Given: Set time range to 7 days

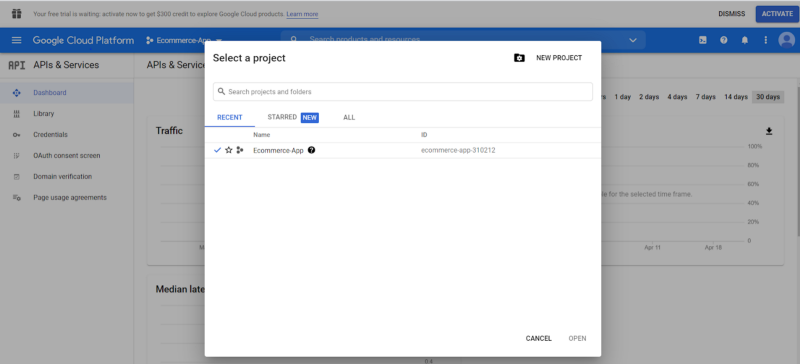Looking at the screenshot, I should [x=706, y=97].
